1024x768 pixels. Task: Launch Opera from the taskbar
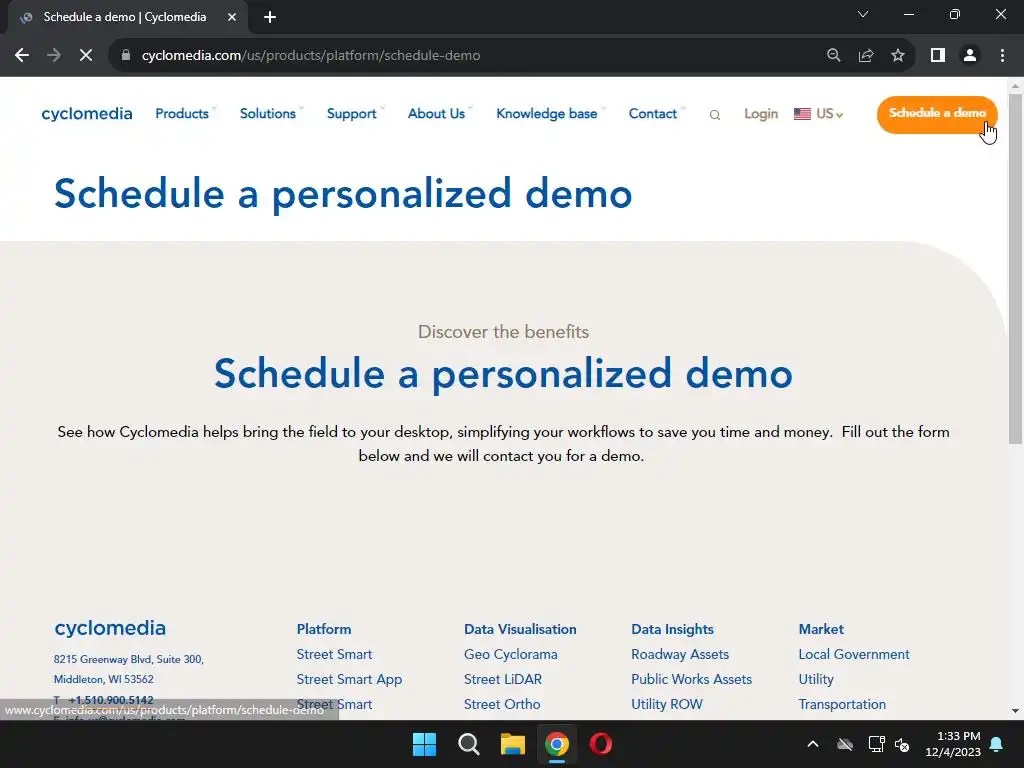[601, 744]
